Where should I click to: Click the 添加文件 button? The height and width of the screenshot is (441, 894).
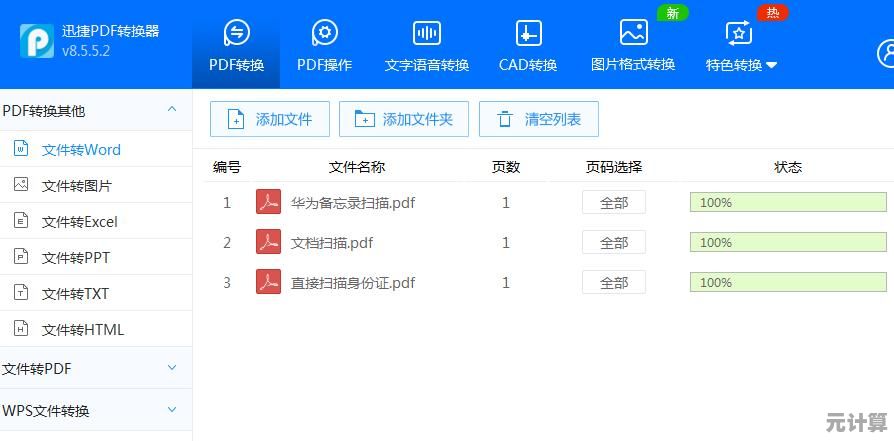(x=270, y=119)
